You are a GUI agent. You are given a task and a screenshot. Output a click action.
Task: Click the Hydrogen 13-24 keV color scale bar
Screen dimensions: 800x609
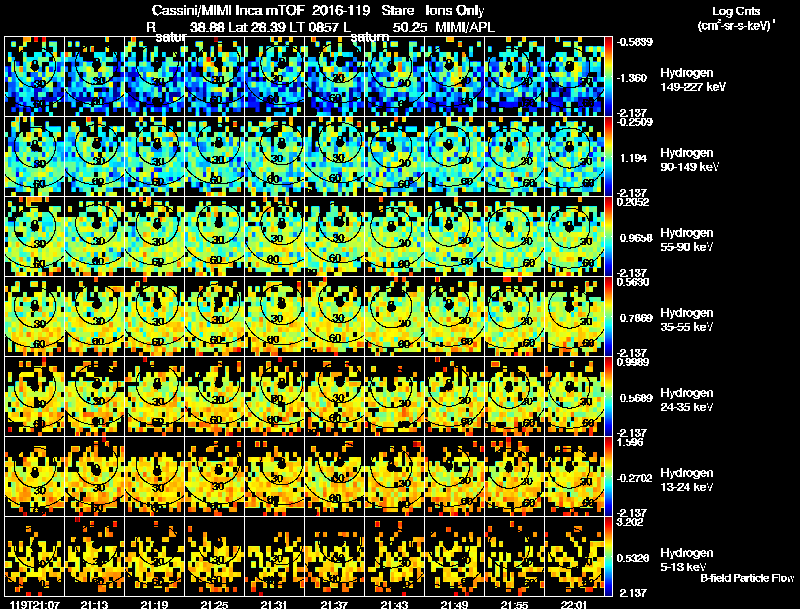pos(608,476)
